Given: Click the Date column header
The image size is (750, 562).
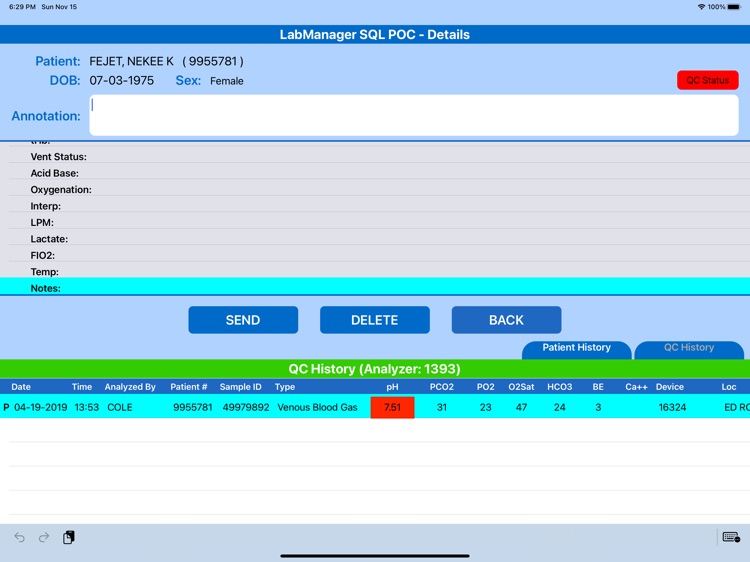Looking at the screenshot, I should [x=21, y=387].
